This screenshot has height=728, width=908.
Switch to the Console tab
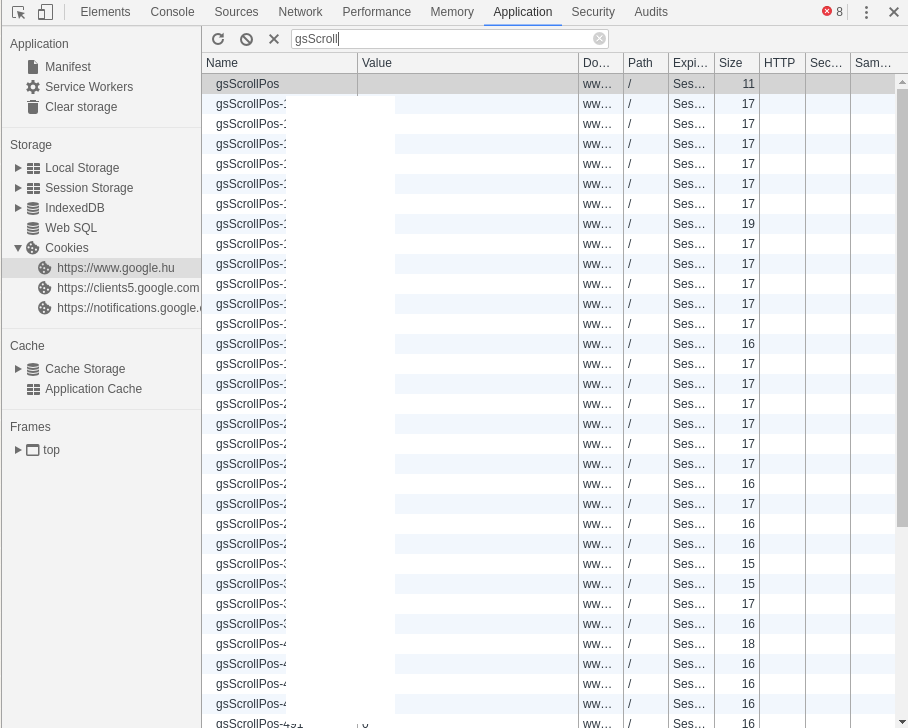(172, 12)
